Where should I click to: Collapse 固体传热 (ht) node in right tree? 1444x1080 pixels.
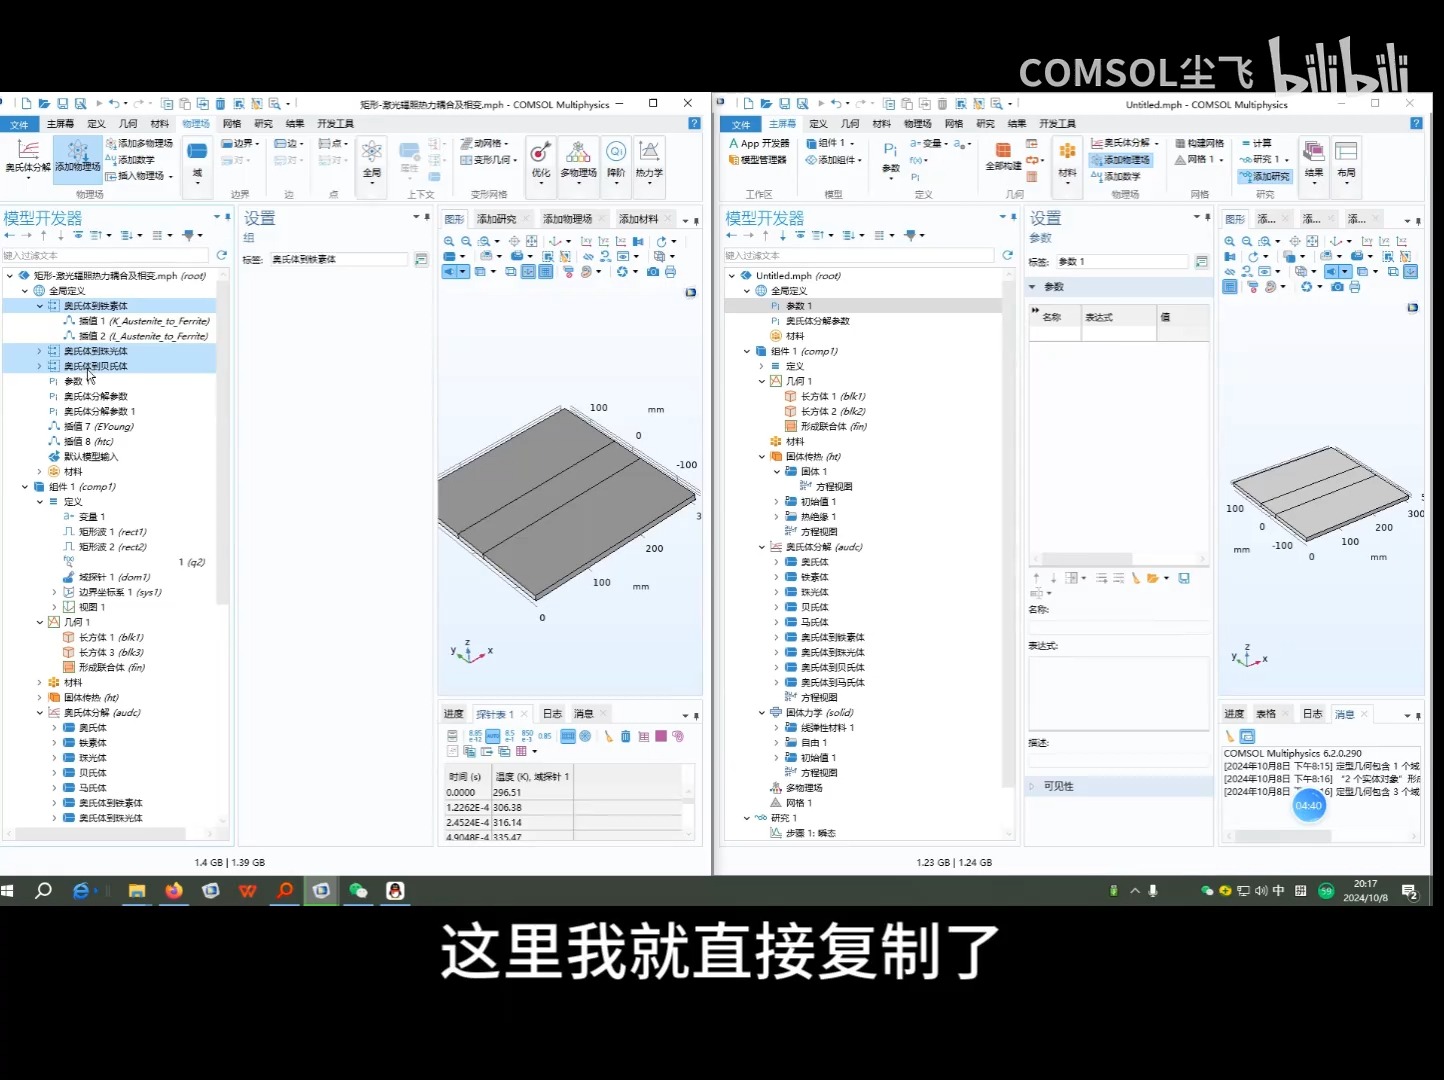point(762,457)
